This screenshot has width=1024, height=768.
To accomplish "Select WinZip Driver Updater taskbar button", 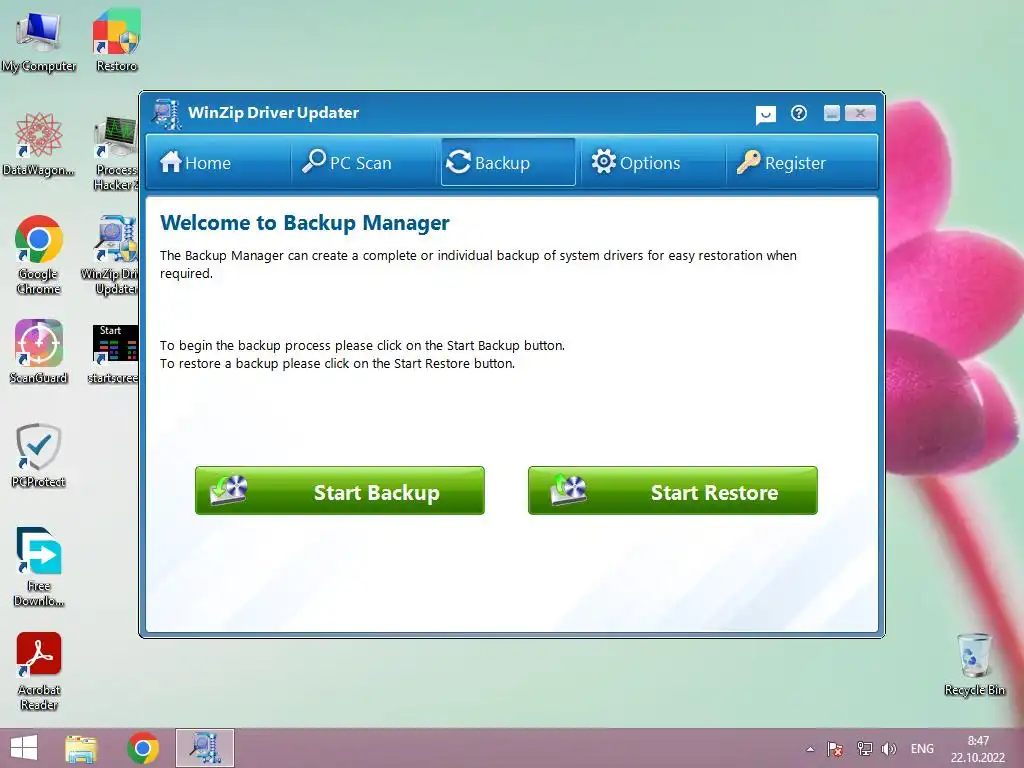I will pos(204,748).
